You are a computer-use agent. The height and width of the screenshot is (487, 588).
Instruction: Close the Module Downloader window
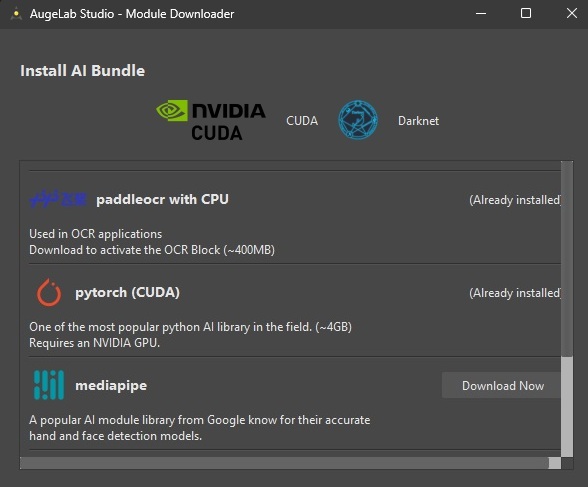tap(572, 13)
